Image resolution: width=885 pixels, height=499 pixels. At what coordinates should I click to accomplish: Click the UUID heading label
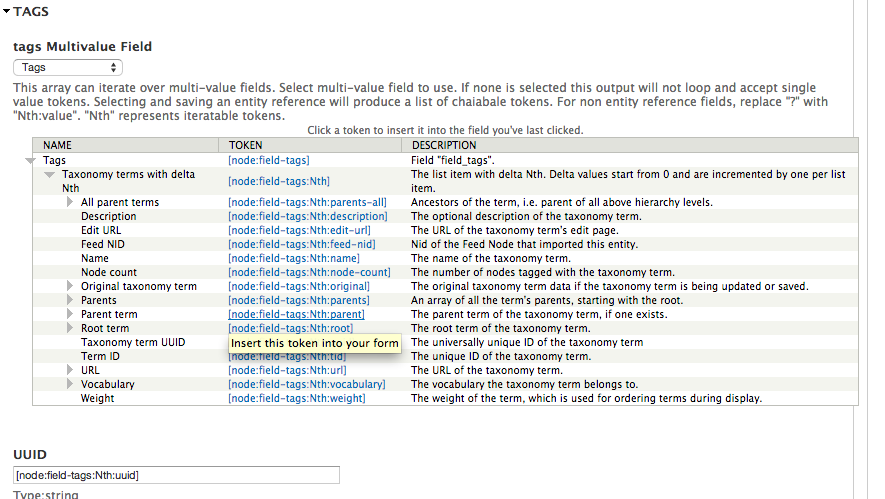pyautogui.click(x=30, y=454)
